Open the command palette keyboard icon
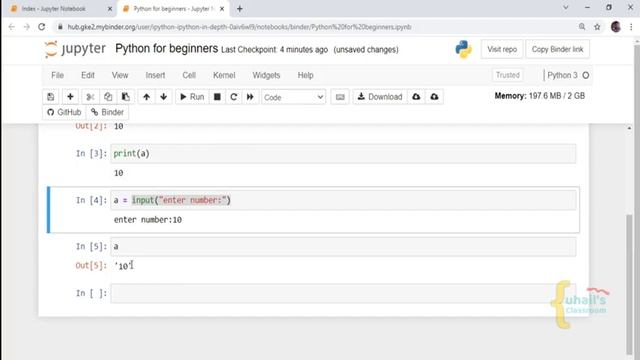This screenshot has width=640, height=360. tap(340, 97)
